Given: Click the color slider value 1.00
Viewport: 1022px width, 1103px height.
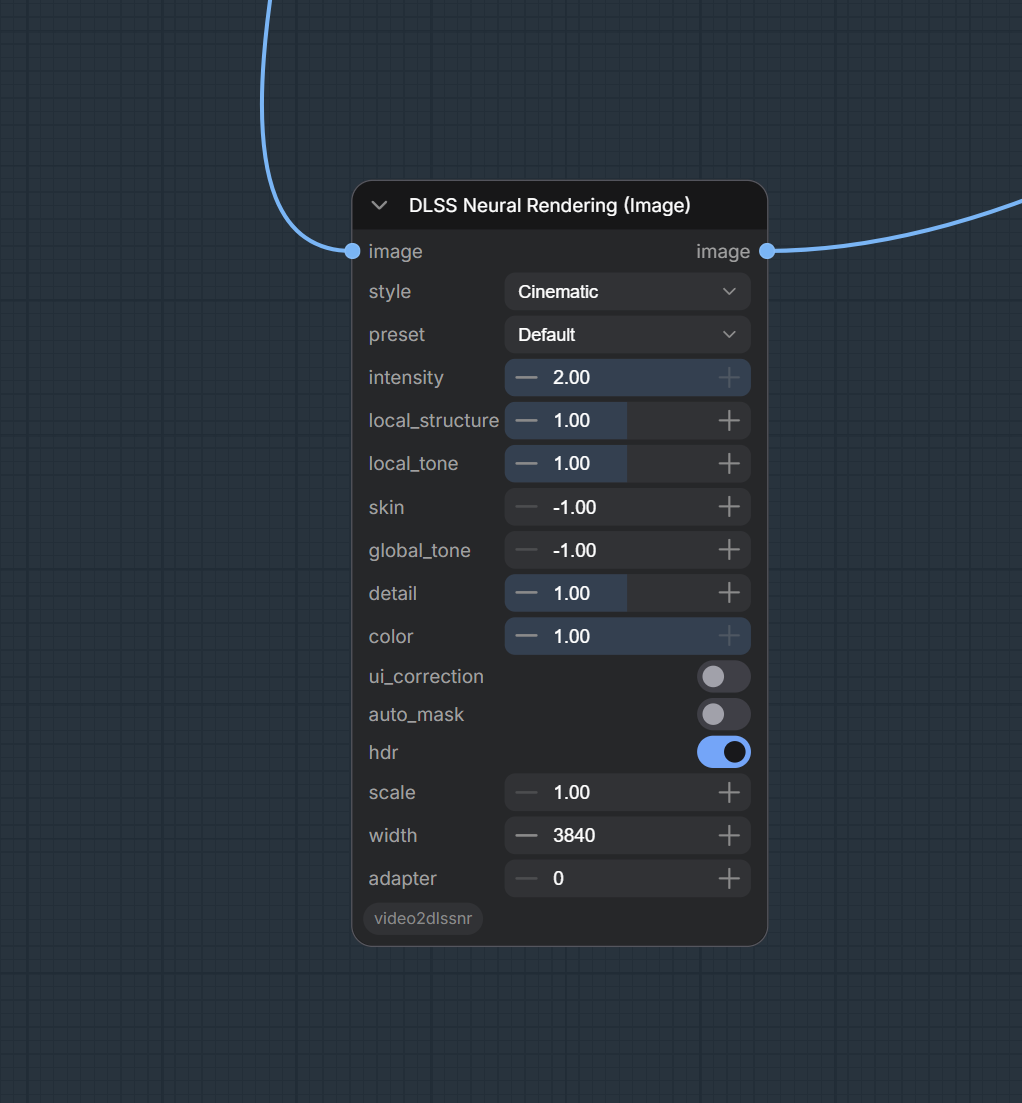Looking at the screenshot, I should [571, 636].
